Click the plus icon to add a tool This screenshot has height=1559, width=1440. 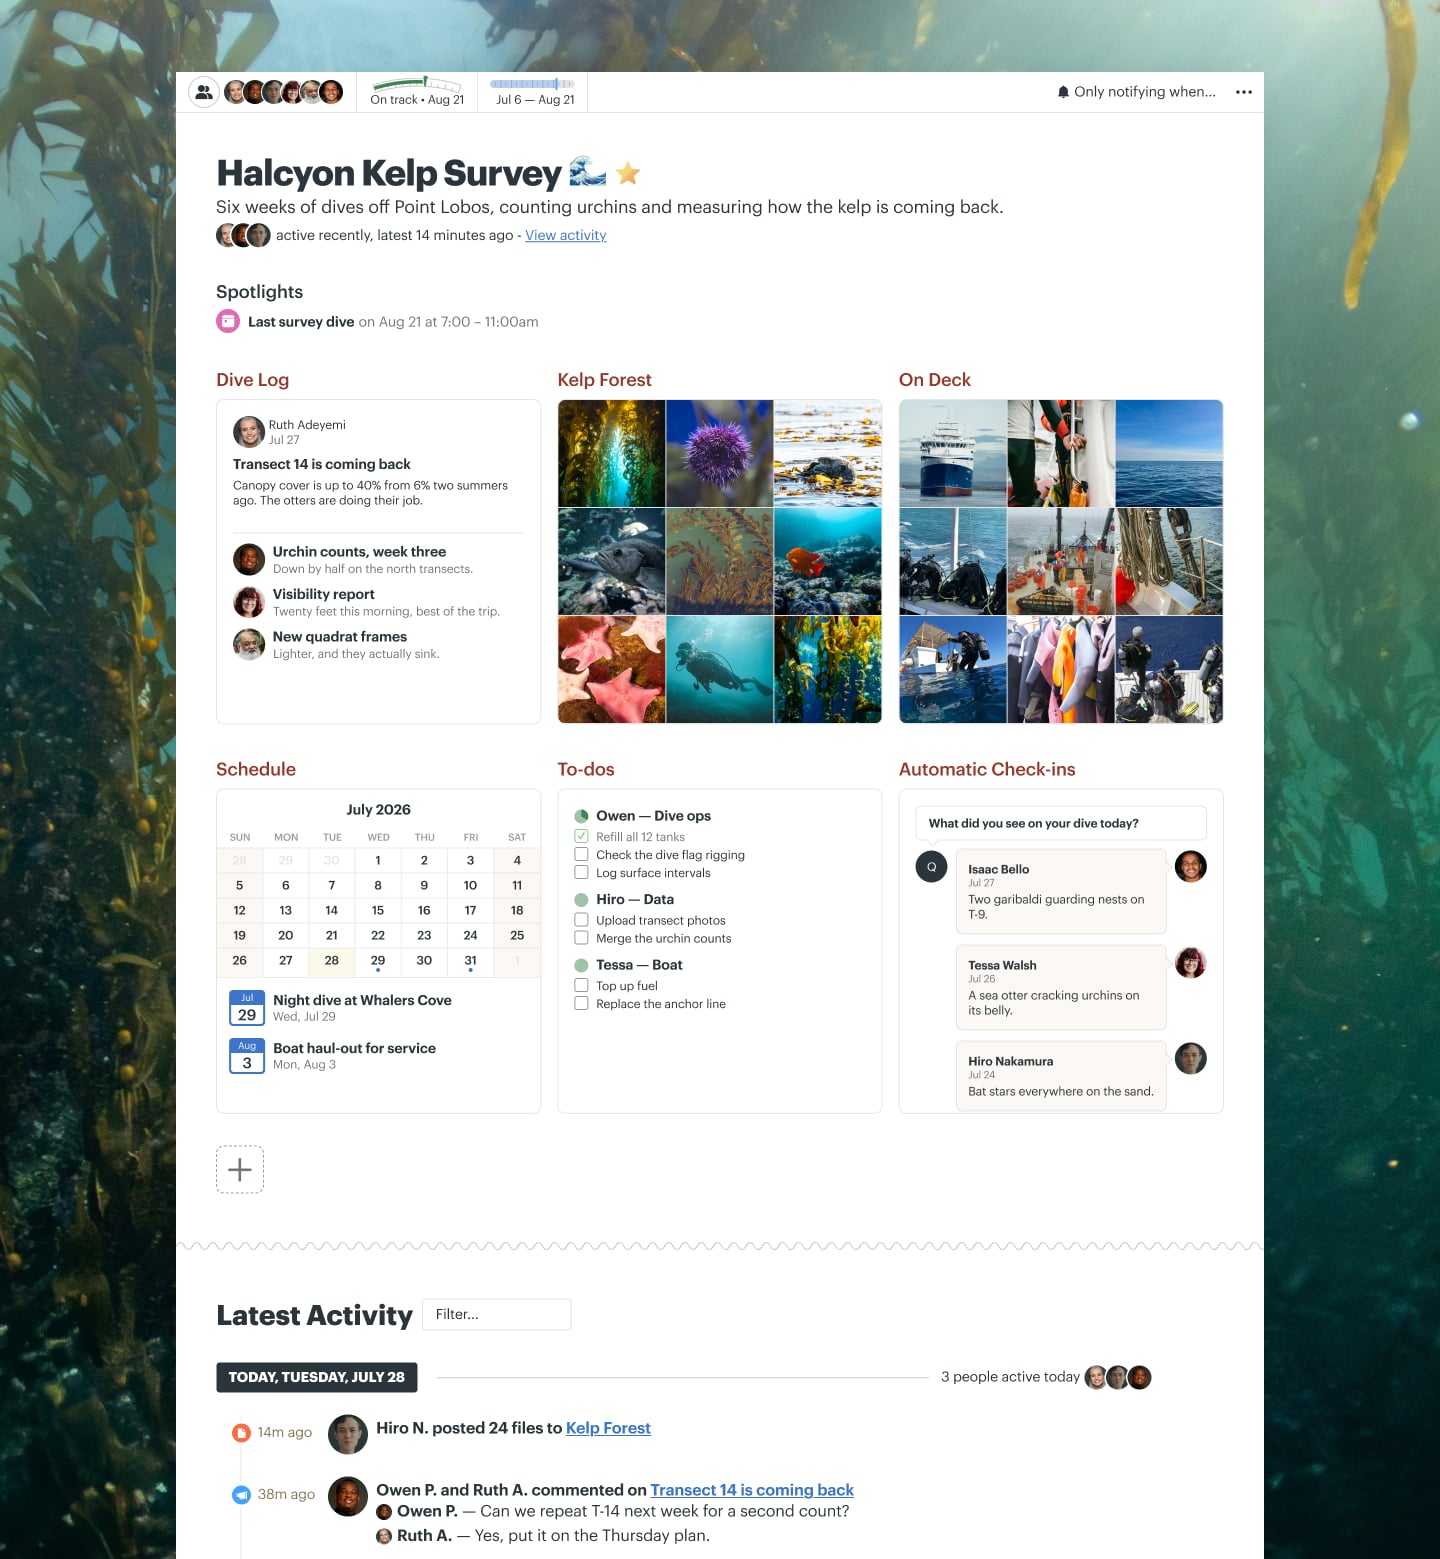pyautogui.click(x=240, y=1169)
